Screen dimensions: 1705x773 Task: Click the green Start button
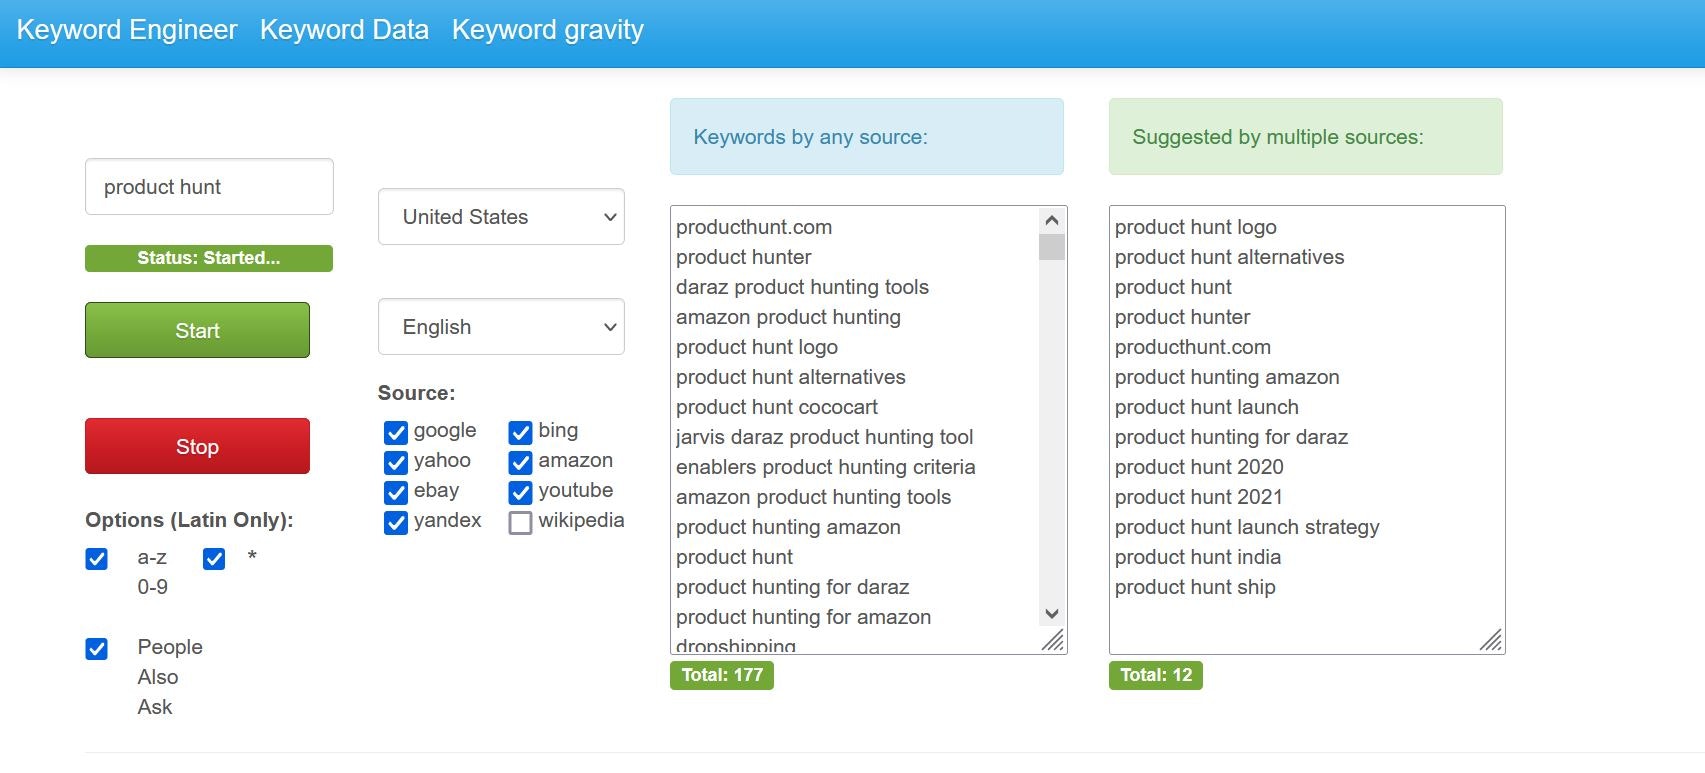coord(197,330)
